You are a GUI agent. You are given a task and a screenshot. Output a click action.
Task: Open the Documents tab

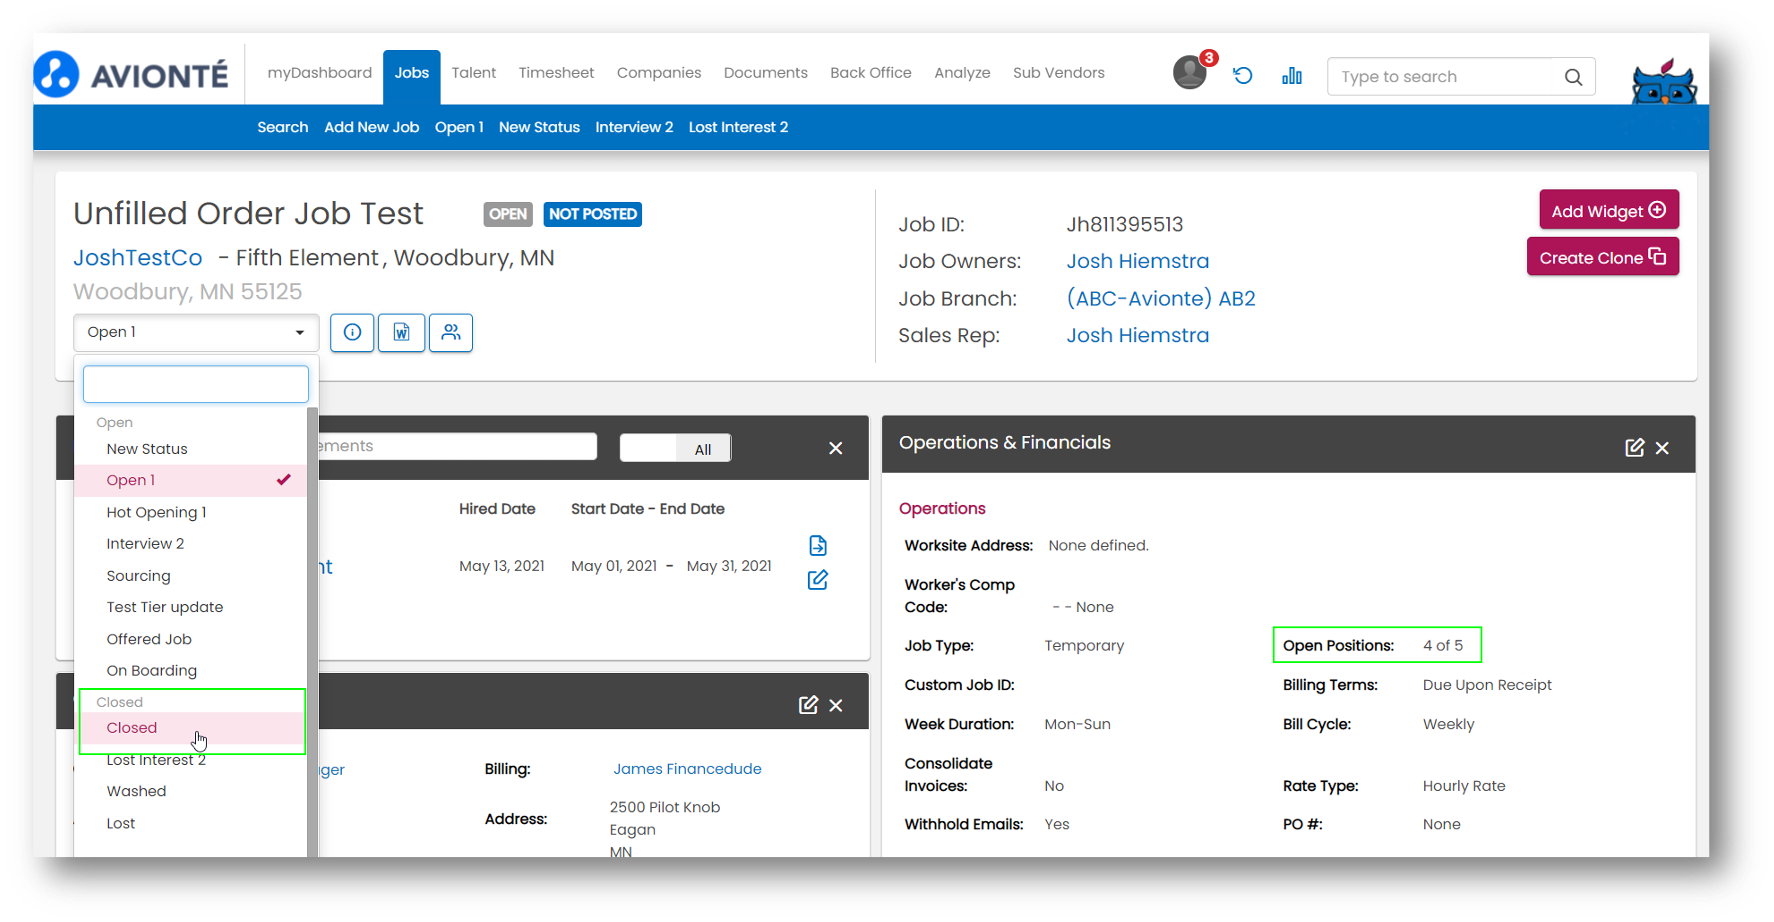click(766, 73)
